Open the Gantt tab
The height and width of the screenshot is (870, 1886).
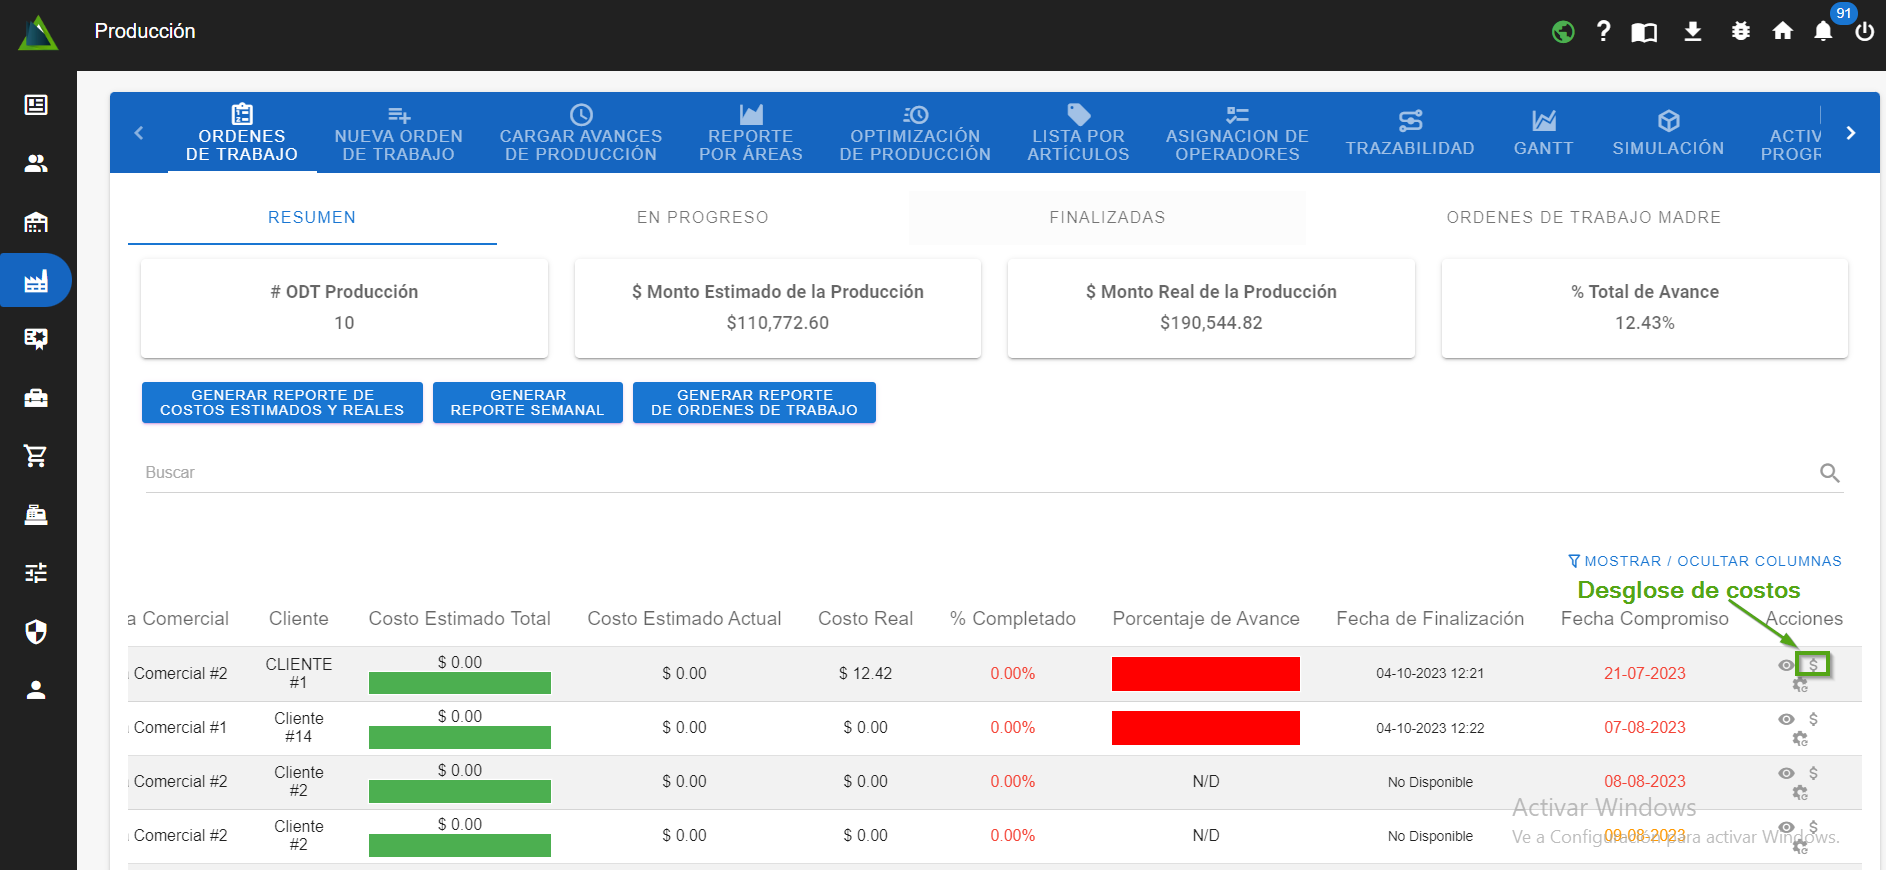(x=1543, y=133)
